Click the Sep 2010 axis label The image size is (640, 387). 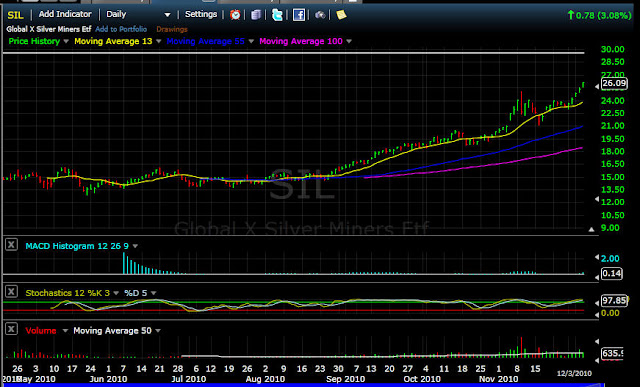tap(345, 379)
